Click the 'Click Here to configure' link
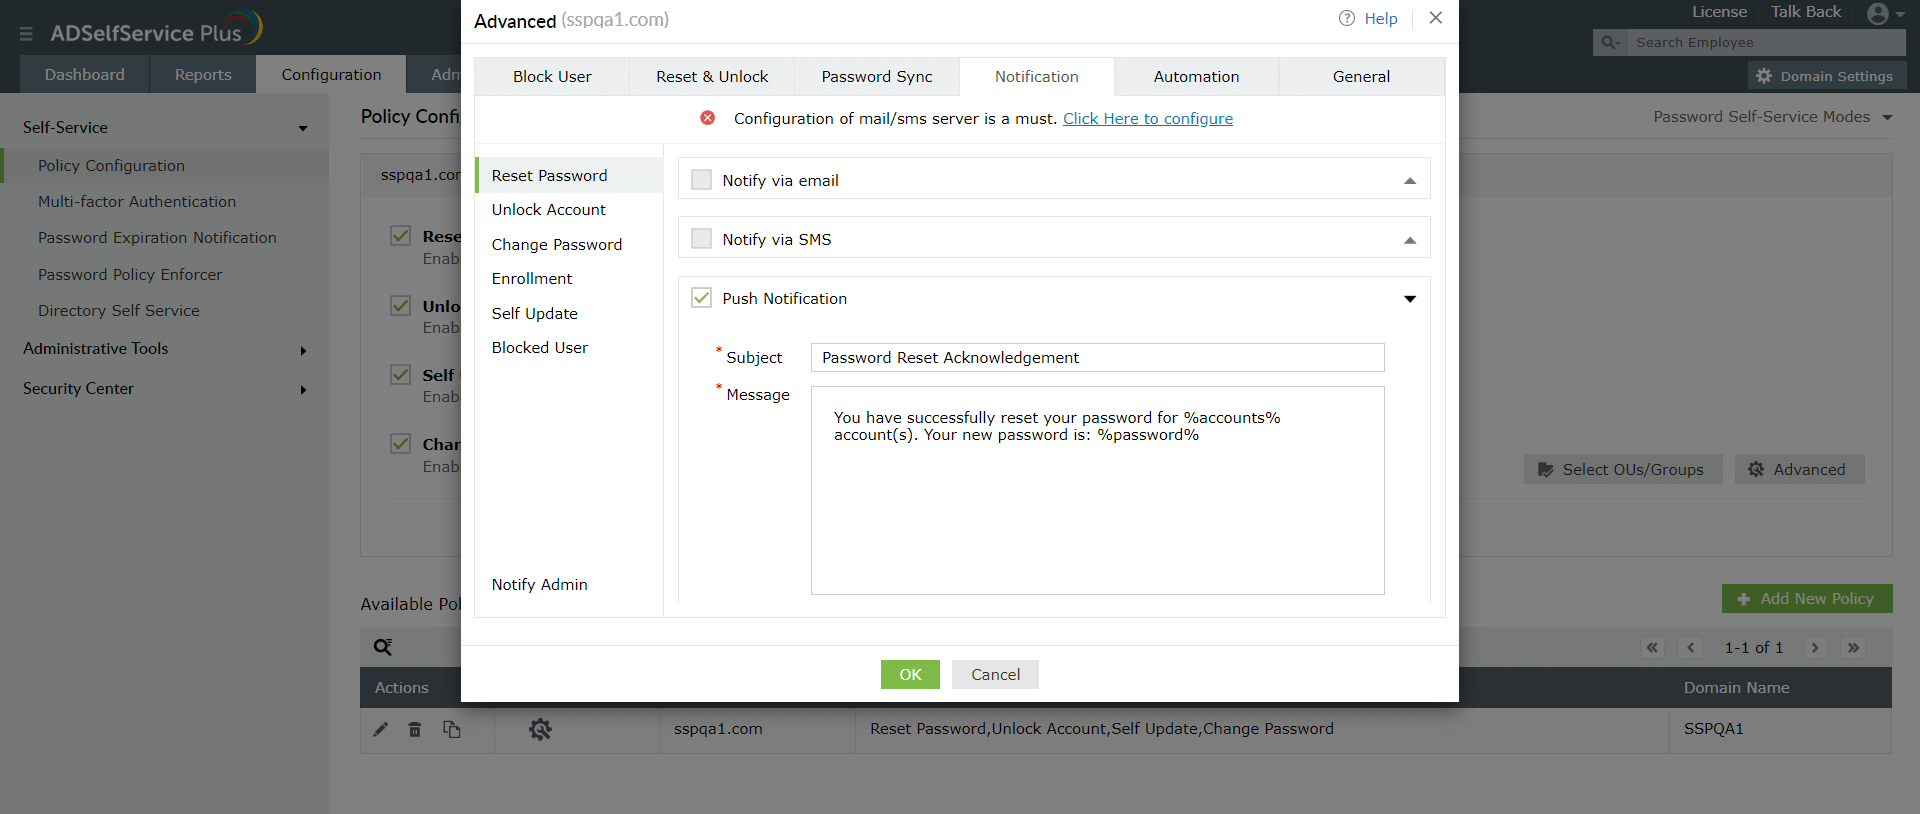Image resolution: width=1920 pixels, height=814 pixels. 1148,119
